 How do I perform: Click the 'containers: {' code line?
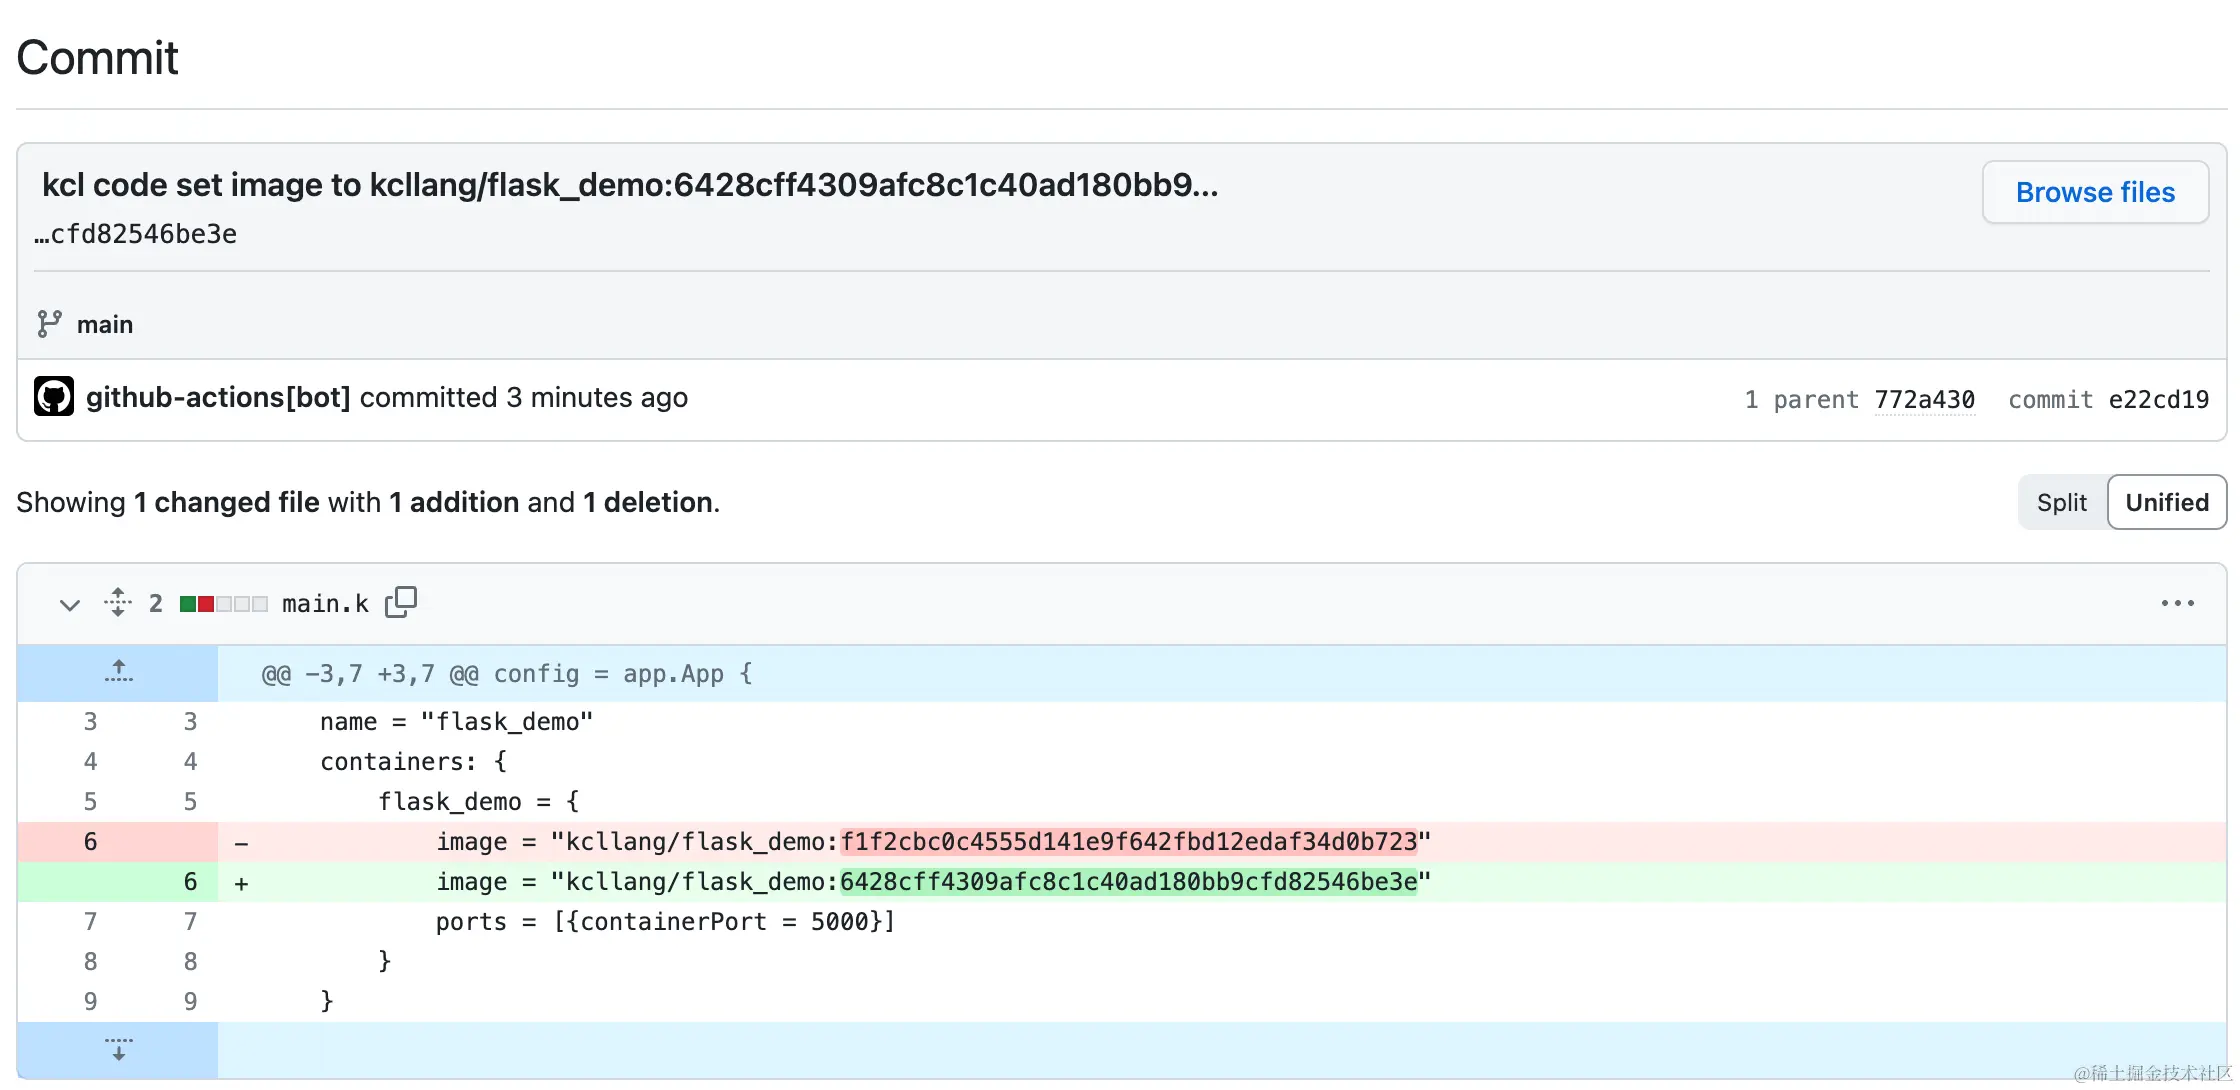click(x=414, y=762)
